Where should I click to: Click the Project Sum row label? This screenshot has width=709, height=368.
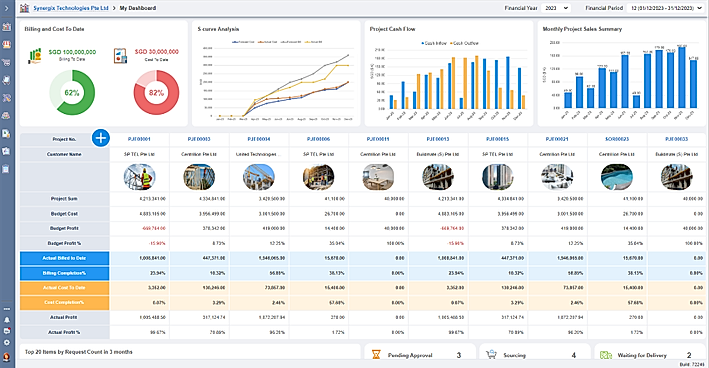(x=64, y=198)
